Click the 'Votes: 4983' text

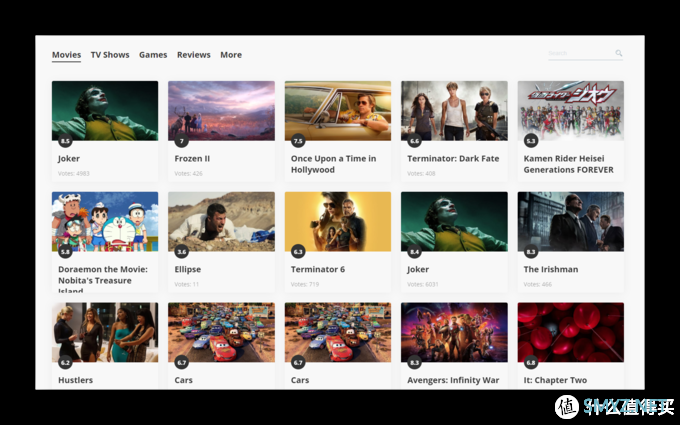point(74,173)
